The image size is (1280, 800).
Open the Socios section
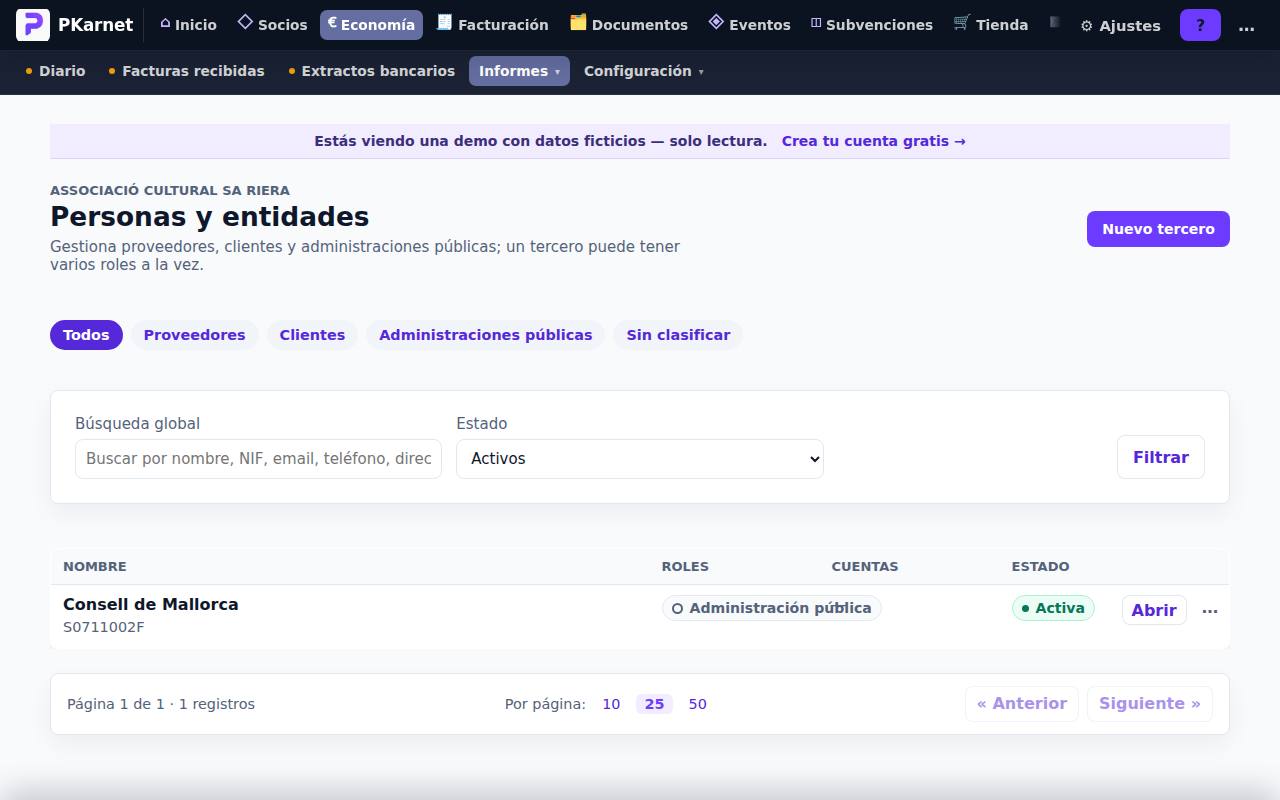coord(272,25)
